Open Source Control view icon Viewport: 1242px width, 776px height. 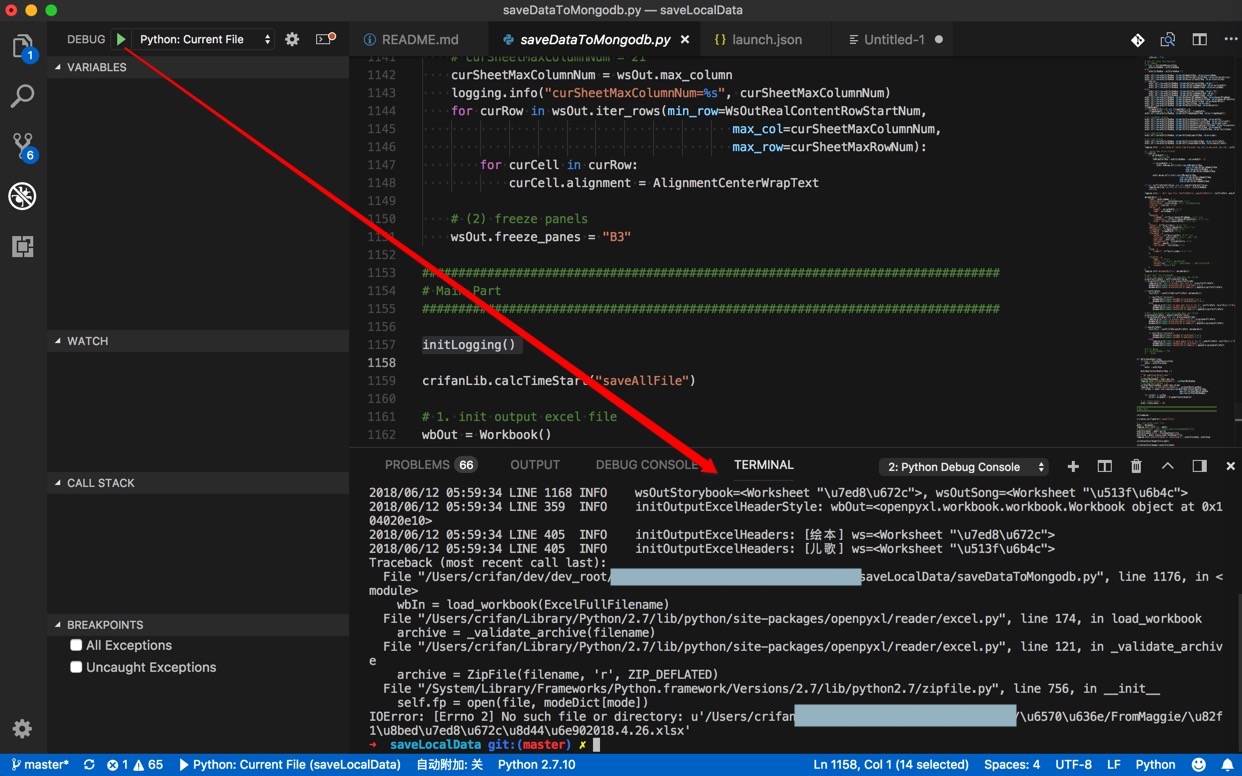[22, 146]
